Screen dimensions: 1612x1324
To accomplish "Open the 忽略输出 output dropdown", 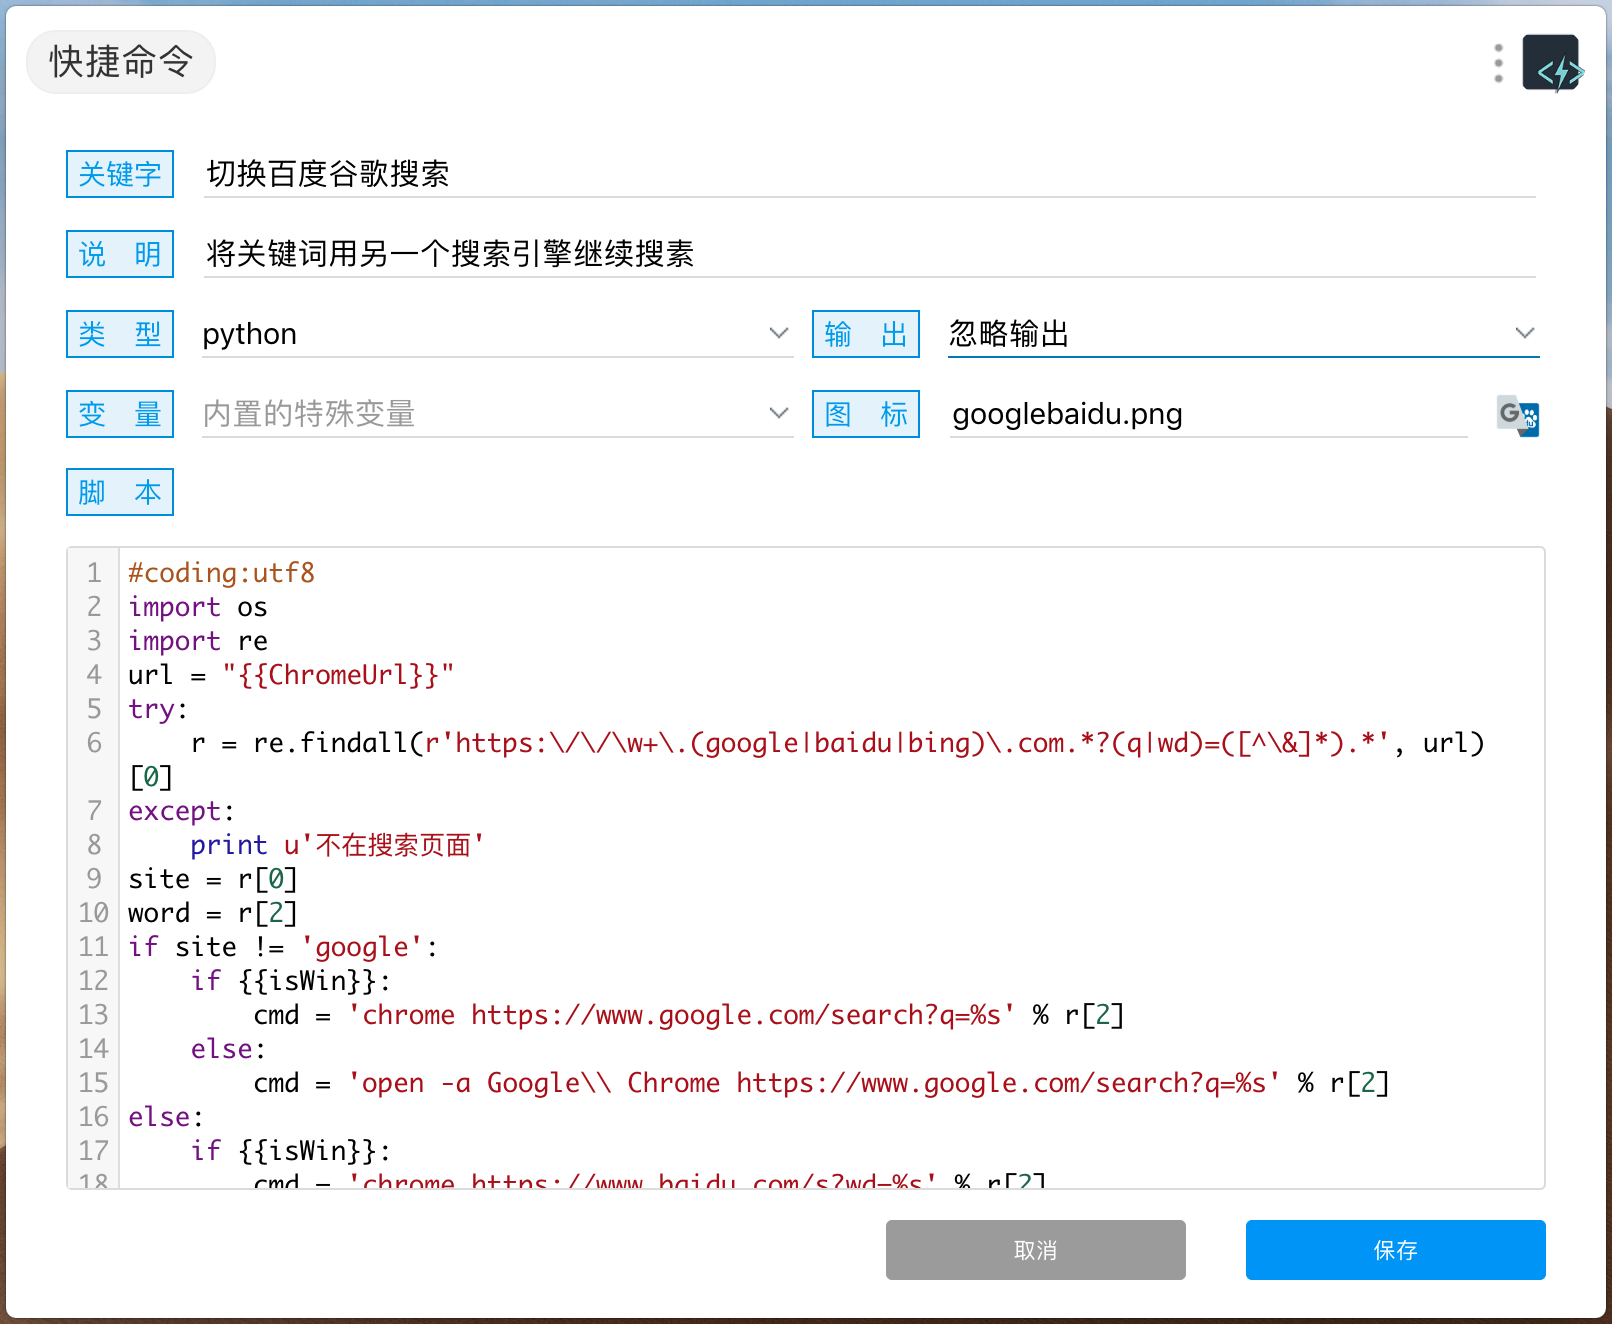I will pyautogui.click(x=1523, y=333).
